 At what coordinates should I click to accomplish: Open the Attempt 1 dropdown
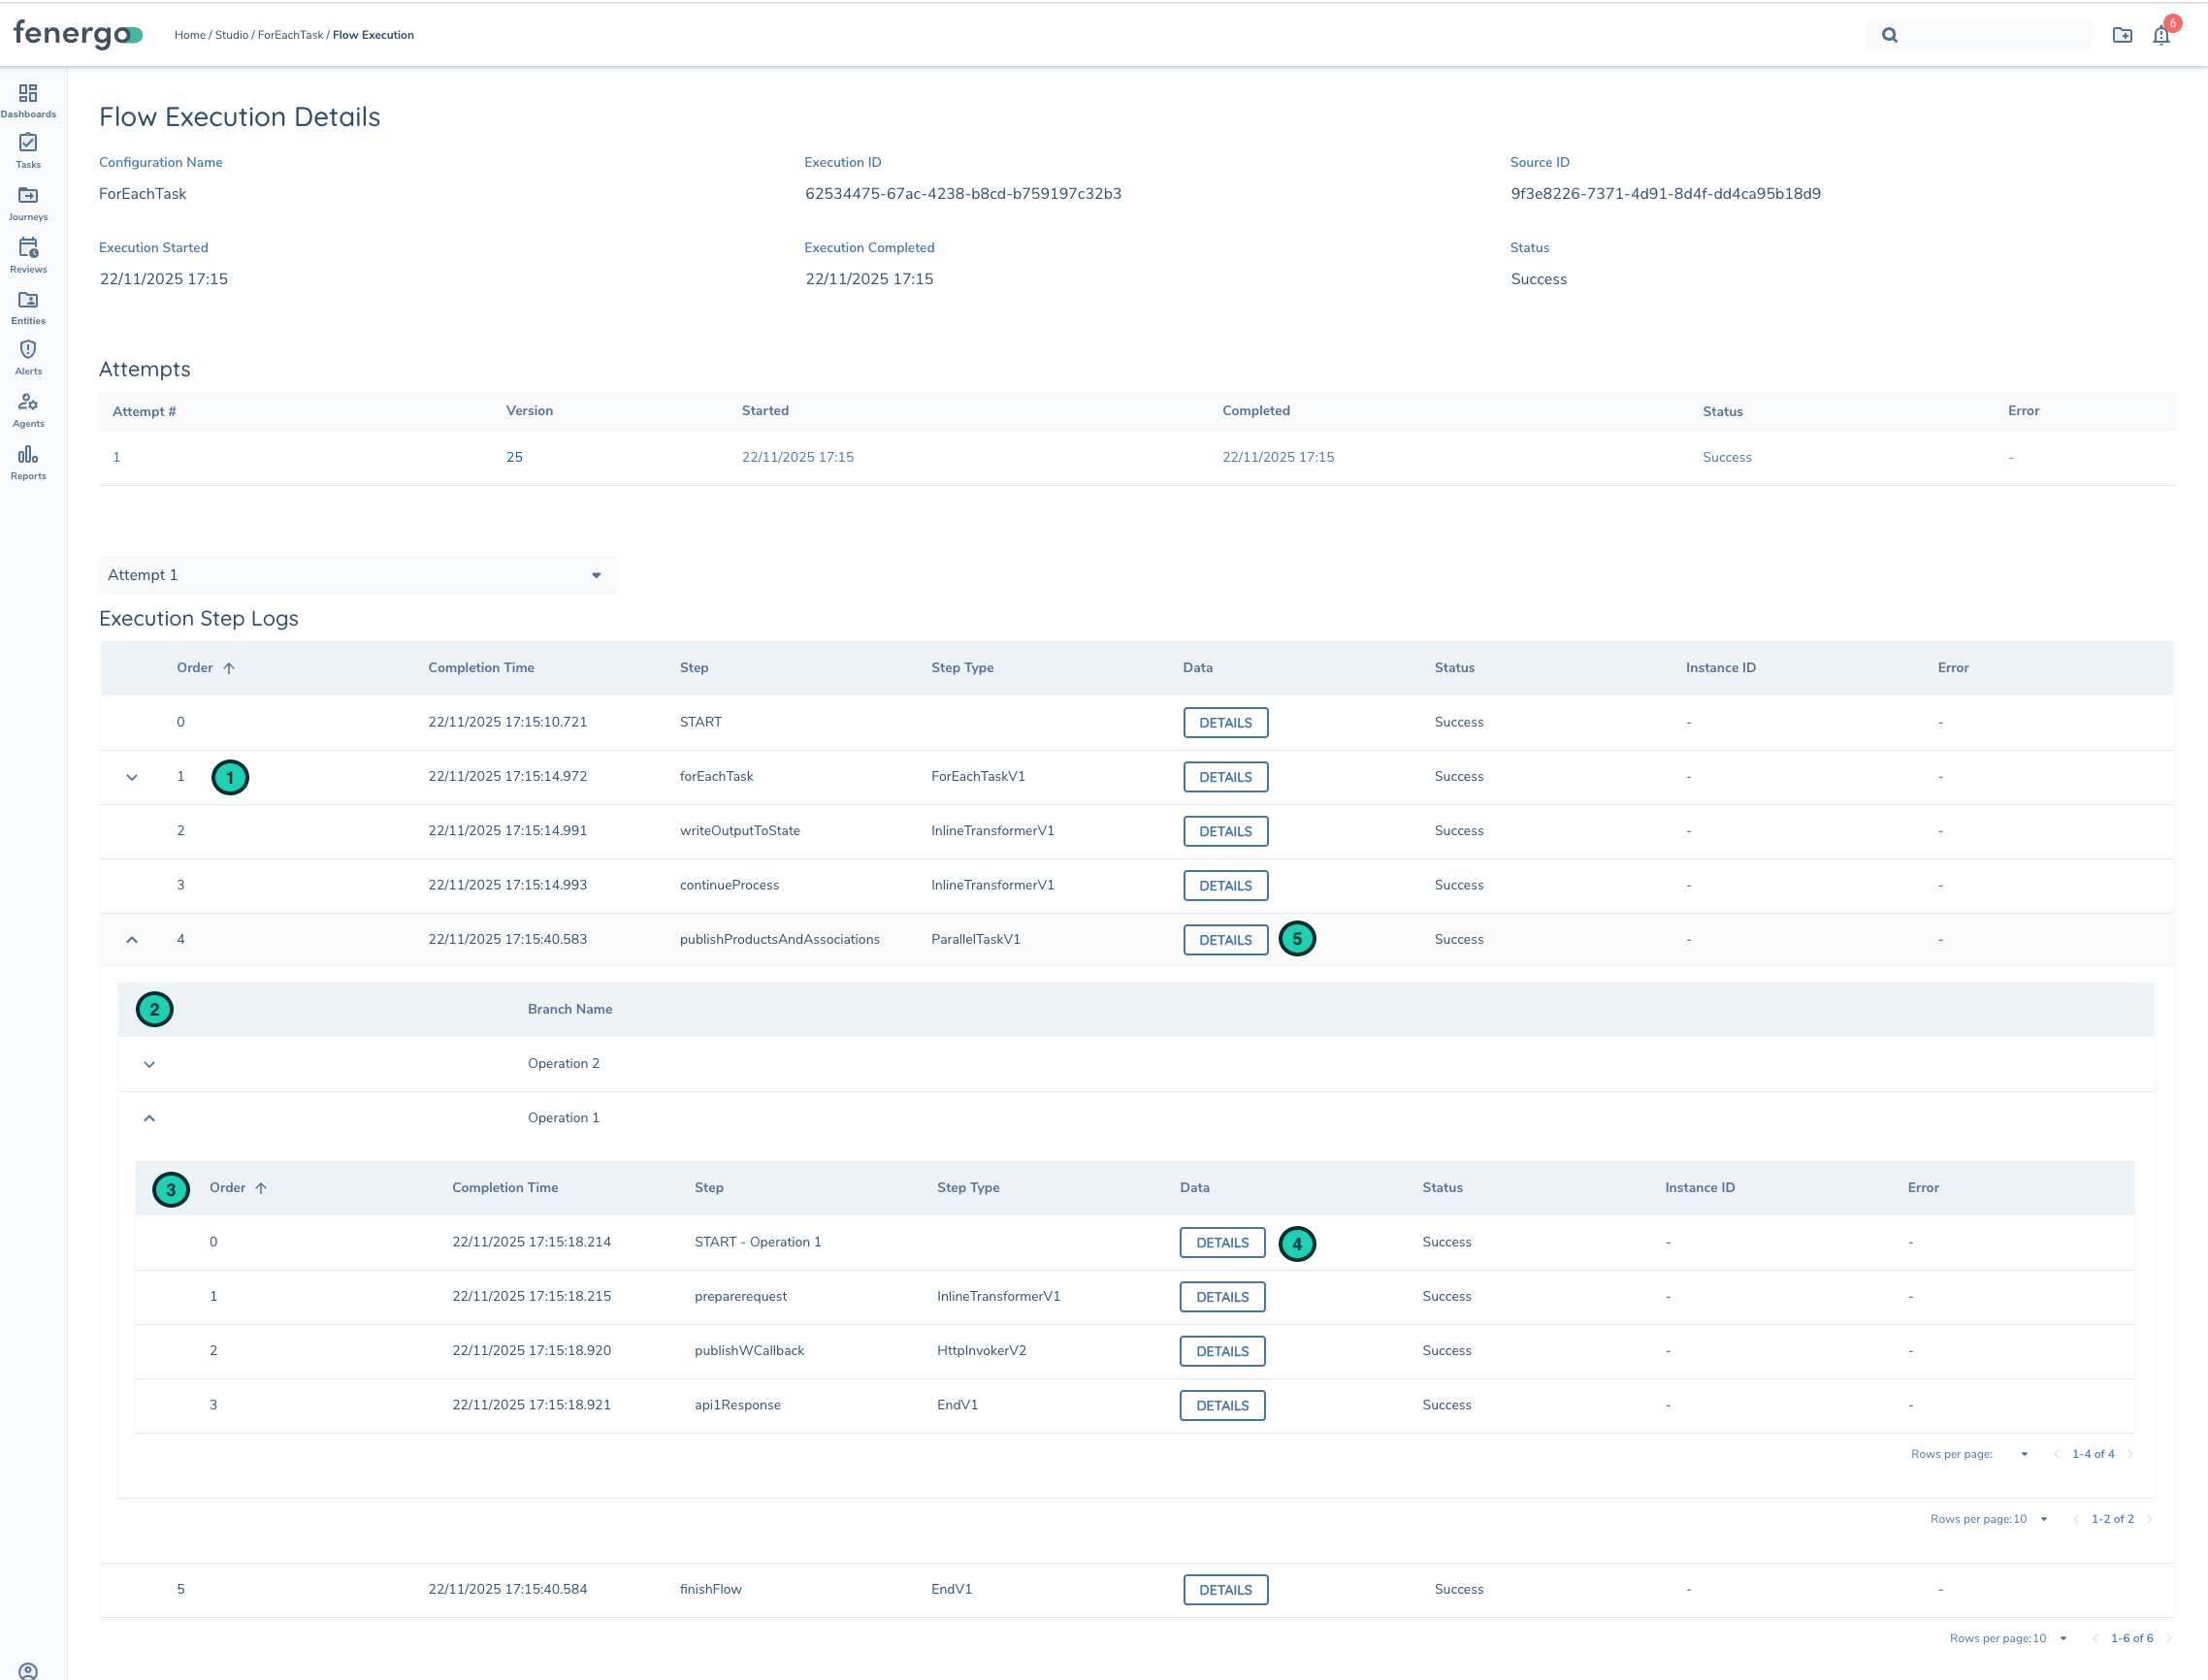[357, 574]
